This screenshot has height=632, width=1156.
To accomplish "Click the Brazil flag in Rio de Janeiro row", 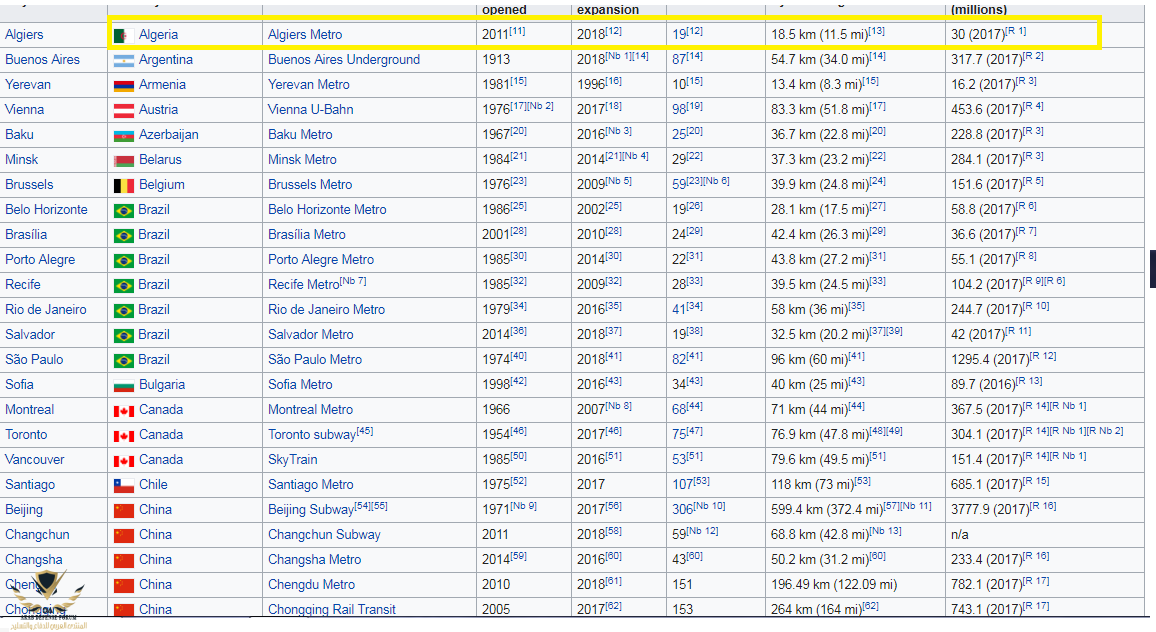I will 123,310.
